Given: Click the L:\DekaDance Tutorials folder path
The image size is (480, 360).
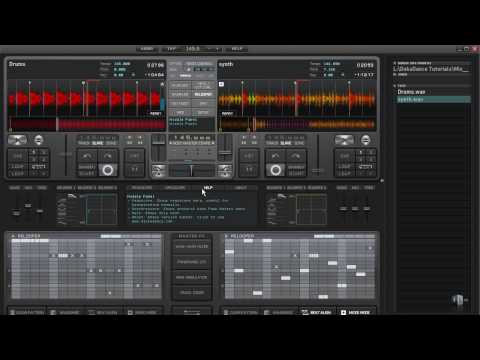Looking at the screenshot, I should [x=432, y=69].
